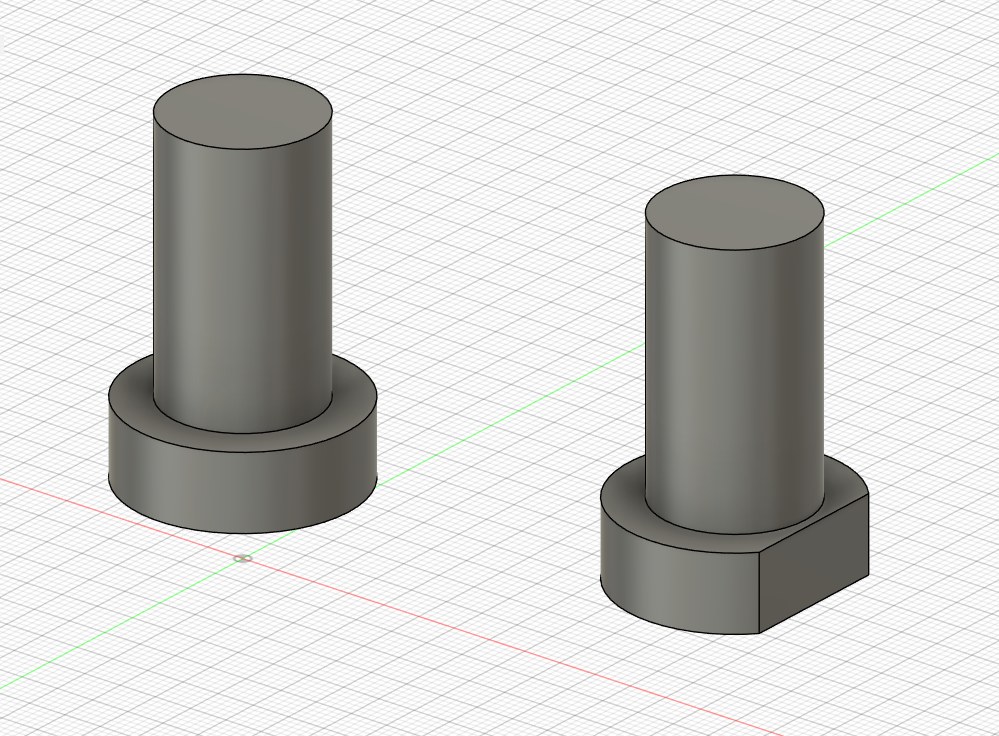
Task: Select the top circular face of left cylinder
Action: pyautogui.click(x=243, y=112)
